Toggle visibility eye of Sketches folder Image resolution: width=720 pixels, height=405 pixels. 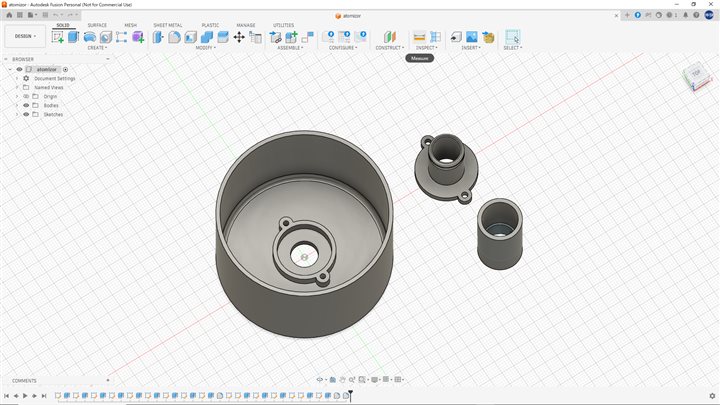[26, 114]
